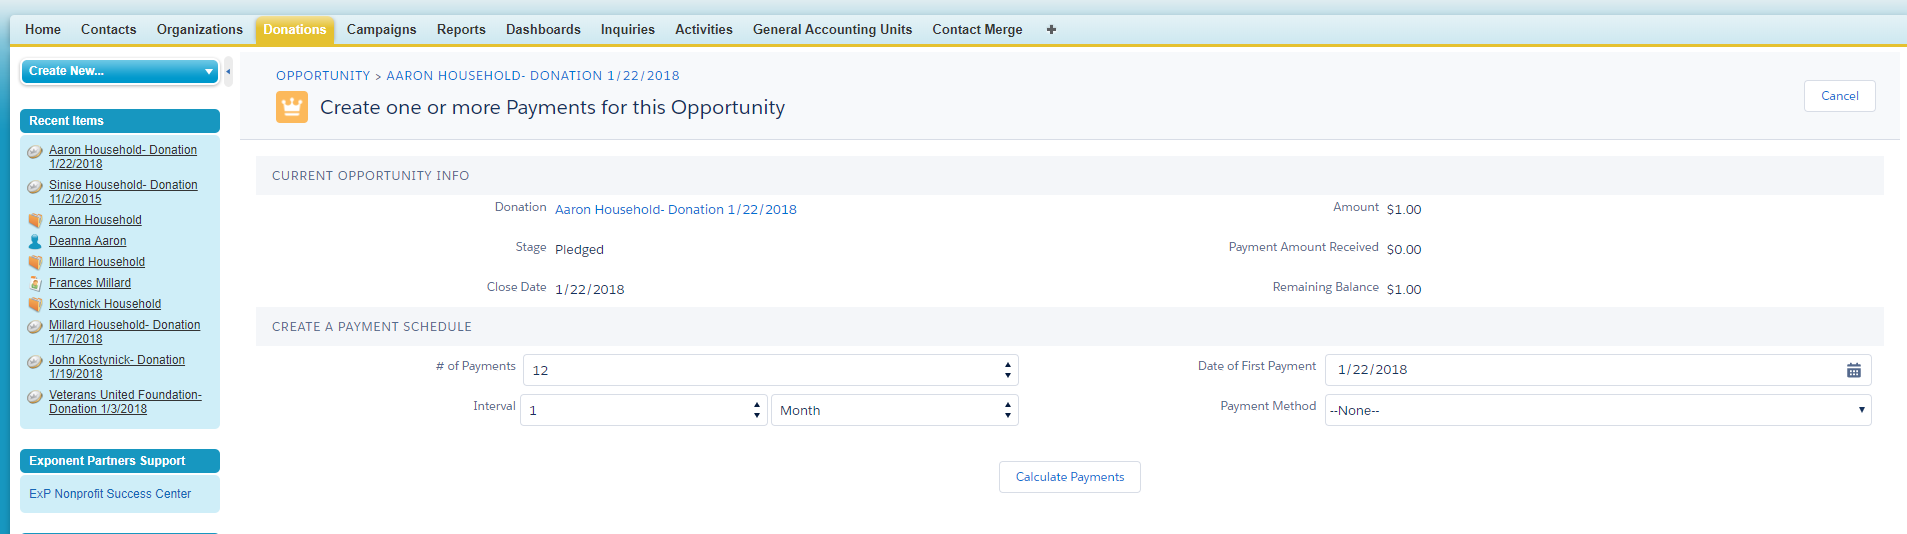Open the Create New dropdown menu
This screenshot has height=534, width=1907.
click(x=119, y=71)
